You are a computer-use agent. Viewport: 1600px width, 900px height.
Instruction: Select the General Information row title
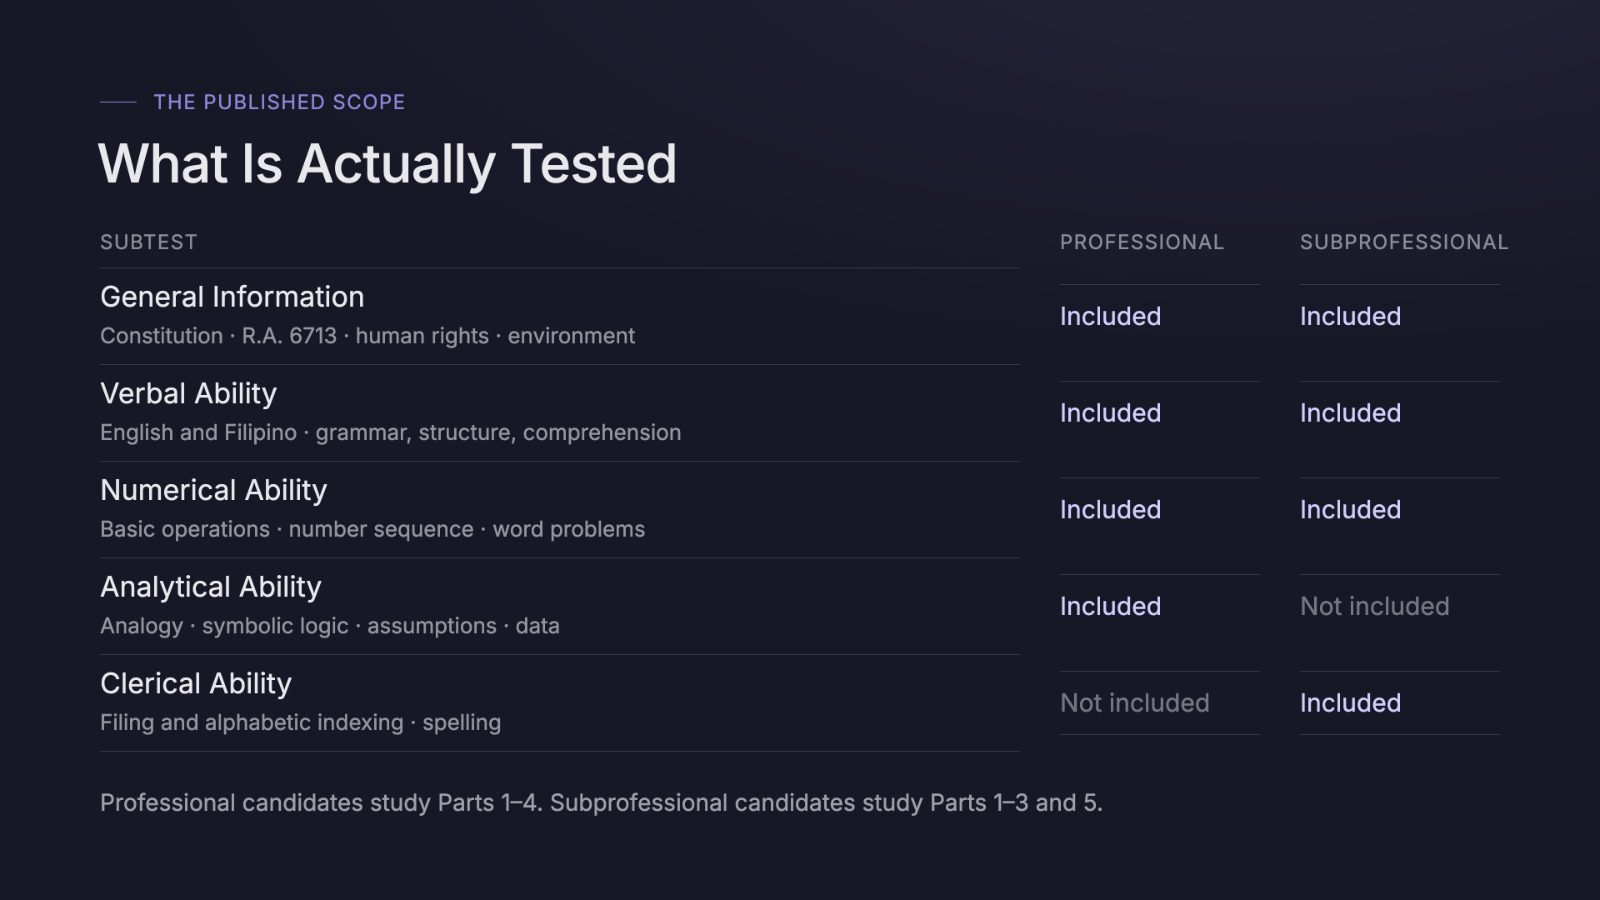[x=232, y=297]
